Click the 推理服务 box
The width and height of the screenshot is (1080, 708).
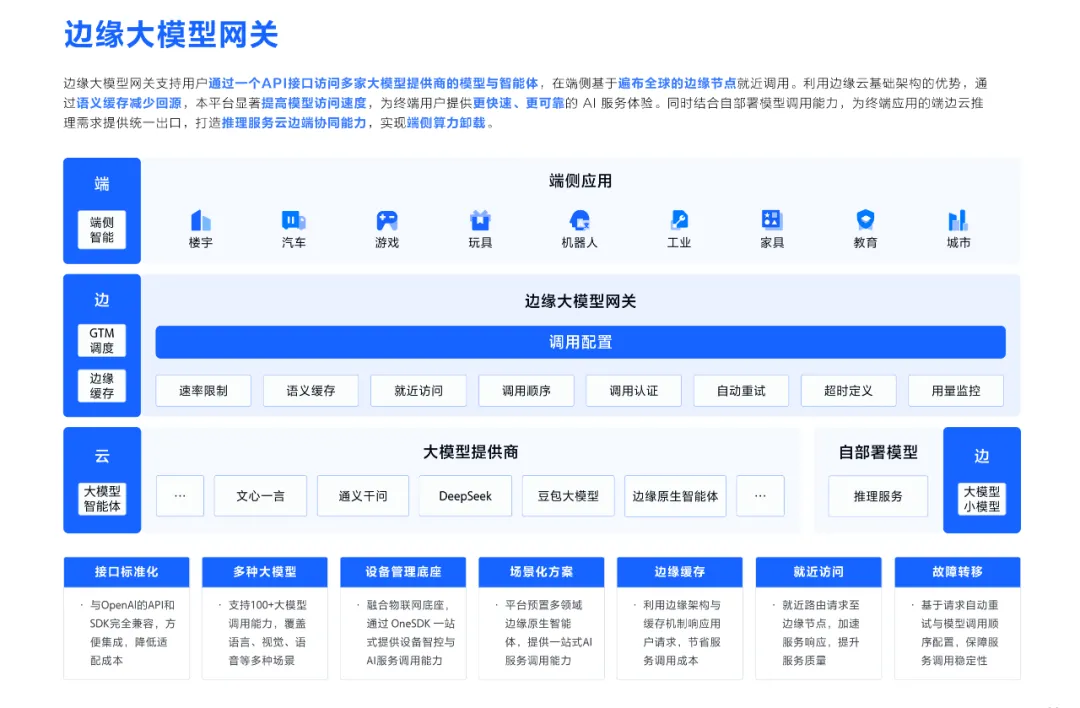coord(878,496)
